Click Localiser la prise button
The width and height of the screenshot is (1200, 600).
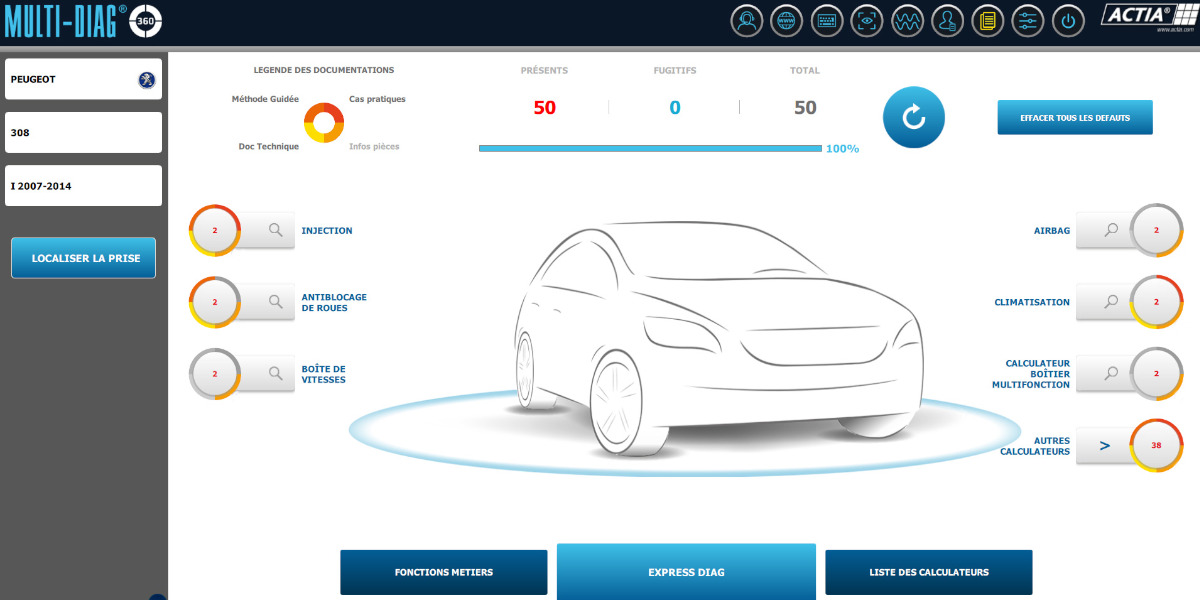[84, 258]
